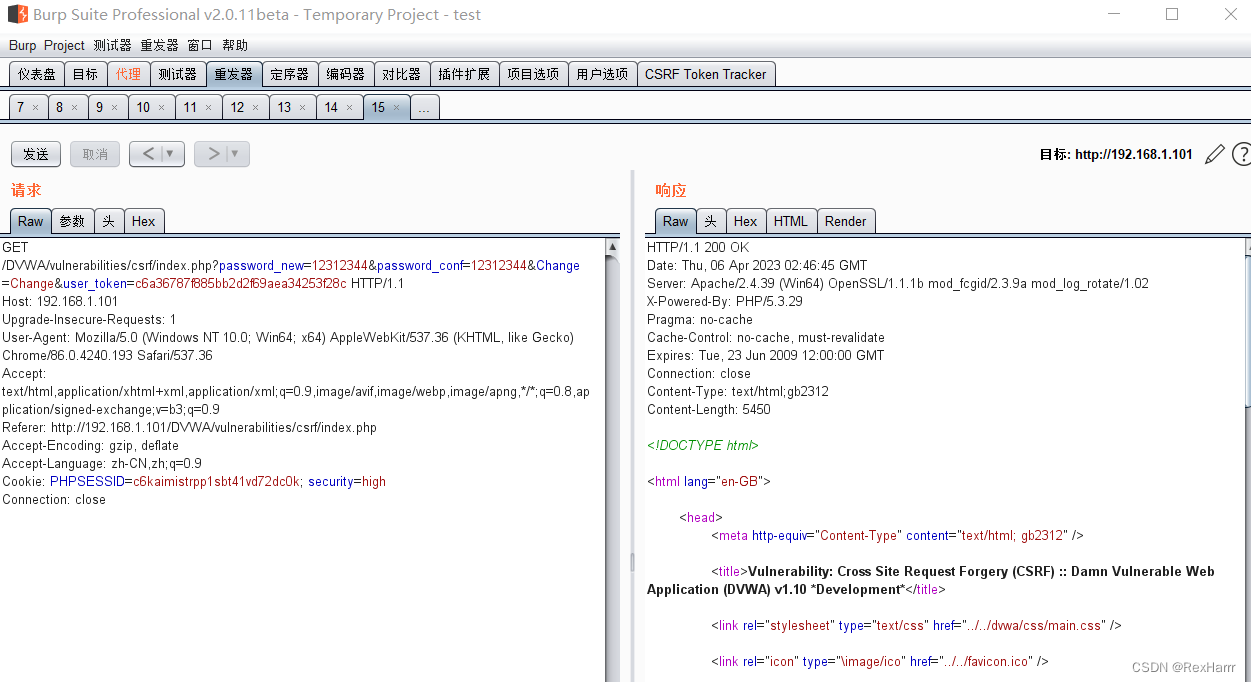This screenshot has height=682, width=1251.
Task: Close repeater tab 10
Action: coord(161,107)
